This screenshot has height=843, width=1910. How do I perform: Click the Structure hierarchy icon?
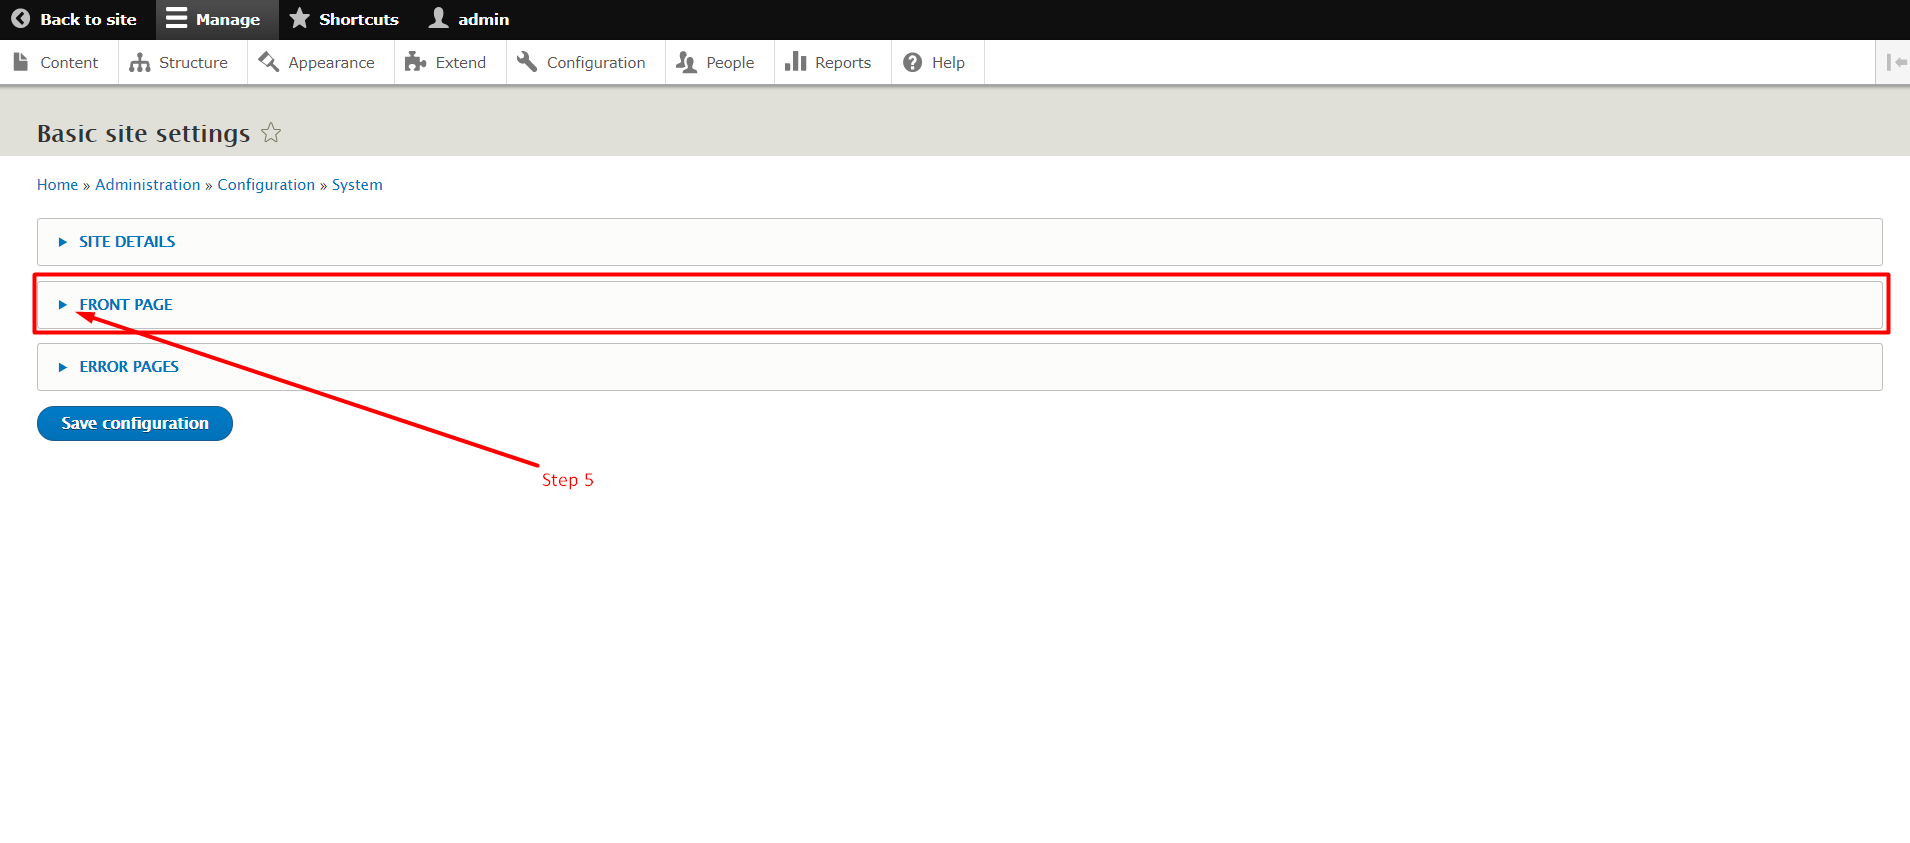(139, 63)
